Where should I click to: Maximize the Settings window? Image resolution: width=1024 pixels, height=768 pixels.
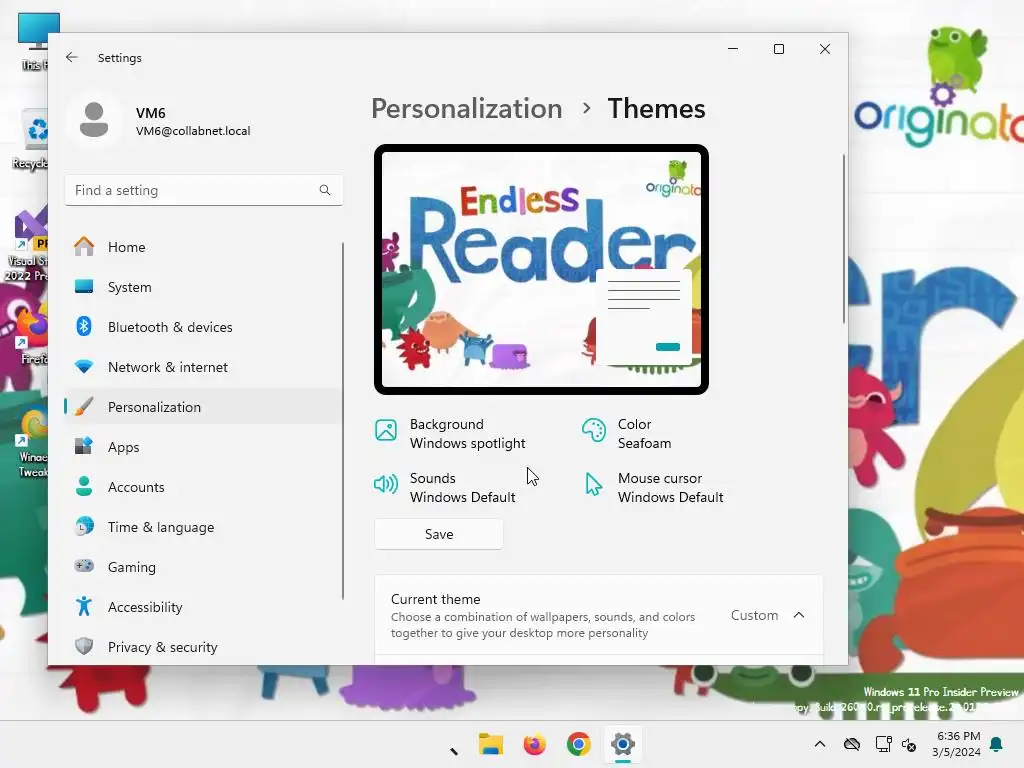click(x=778, y=49)
